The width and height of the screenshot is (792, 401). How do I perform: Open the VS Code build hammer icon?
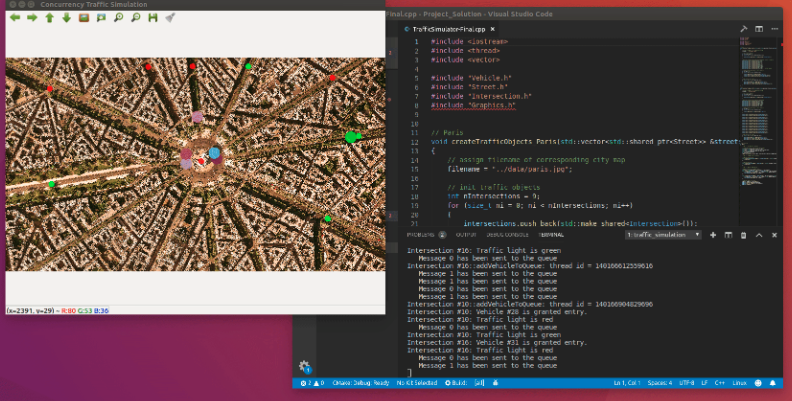click(x=744, y=29)
